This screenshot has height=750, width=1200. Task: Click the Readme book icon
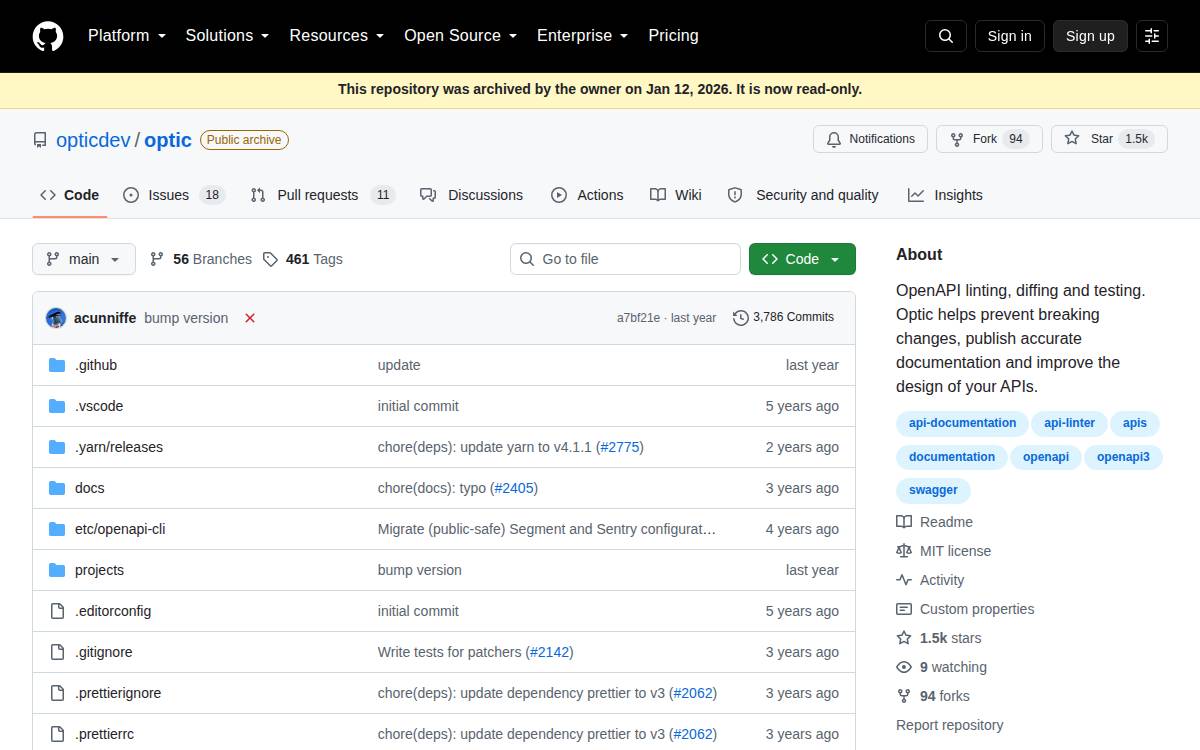tap(904, 522)
